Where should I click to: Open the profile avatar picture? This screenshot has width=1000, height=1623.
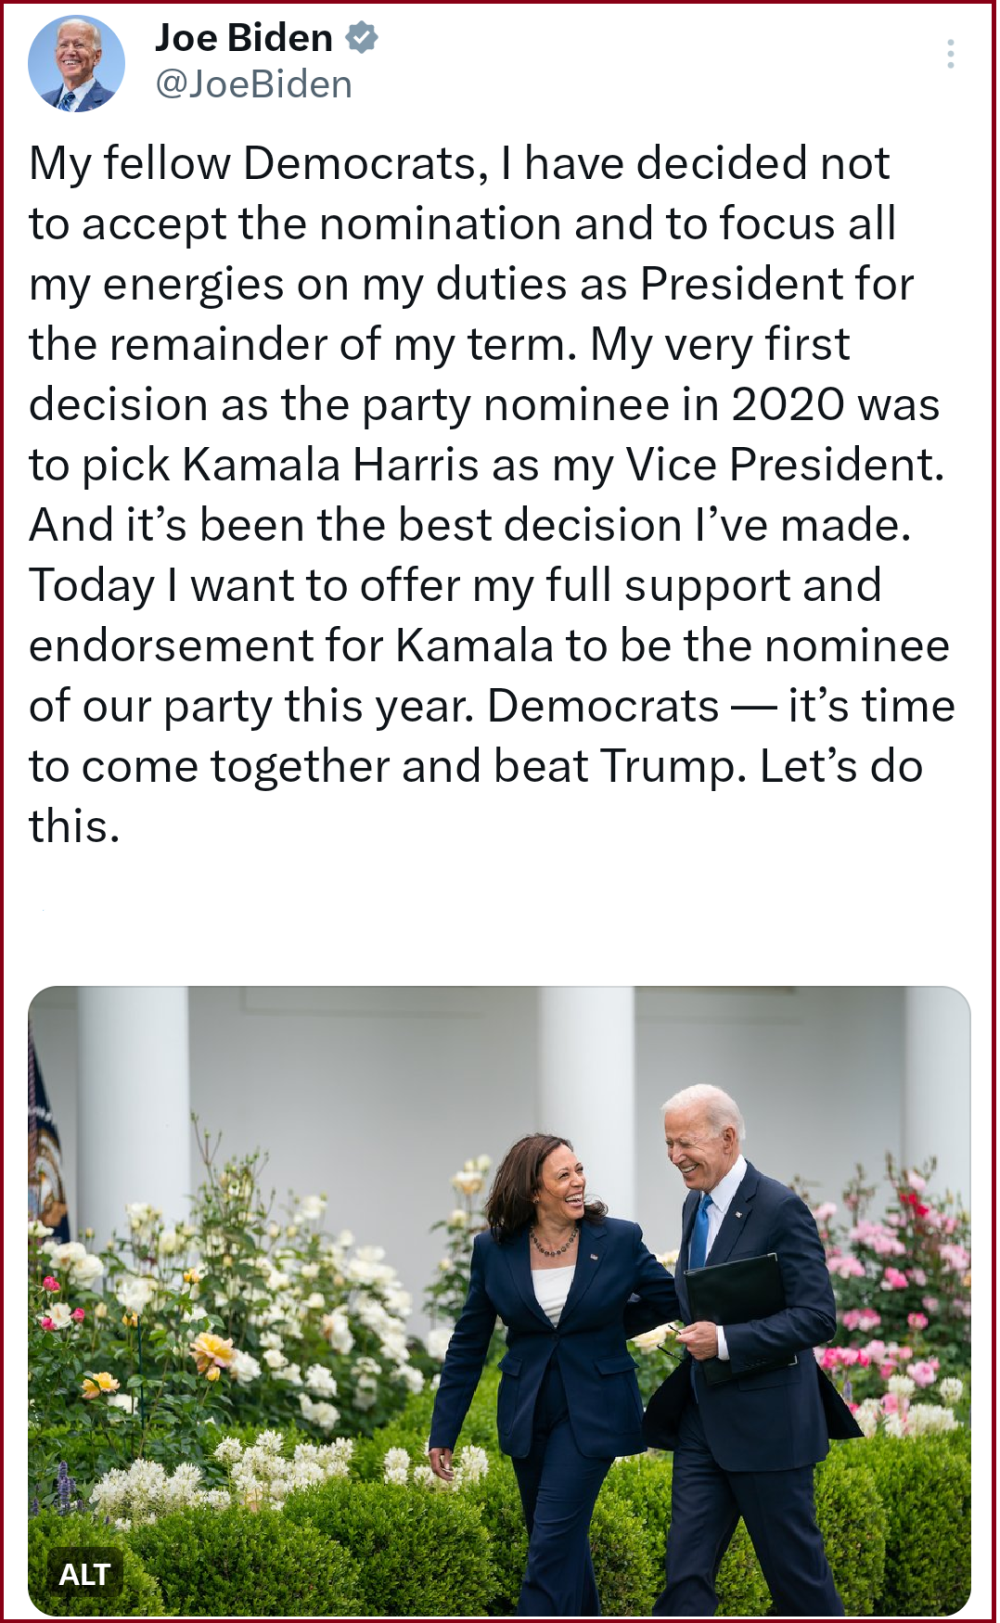76,63
